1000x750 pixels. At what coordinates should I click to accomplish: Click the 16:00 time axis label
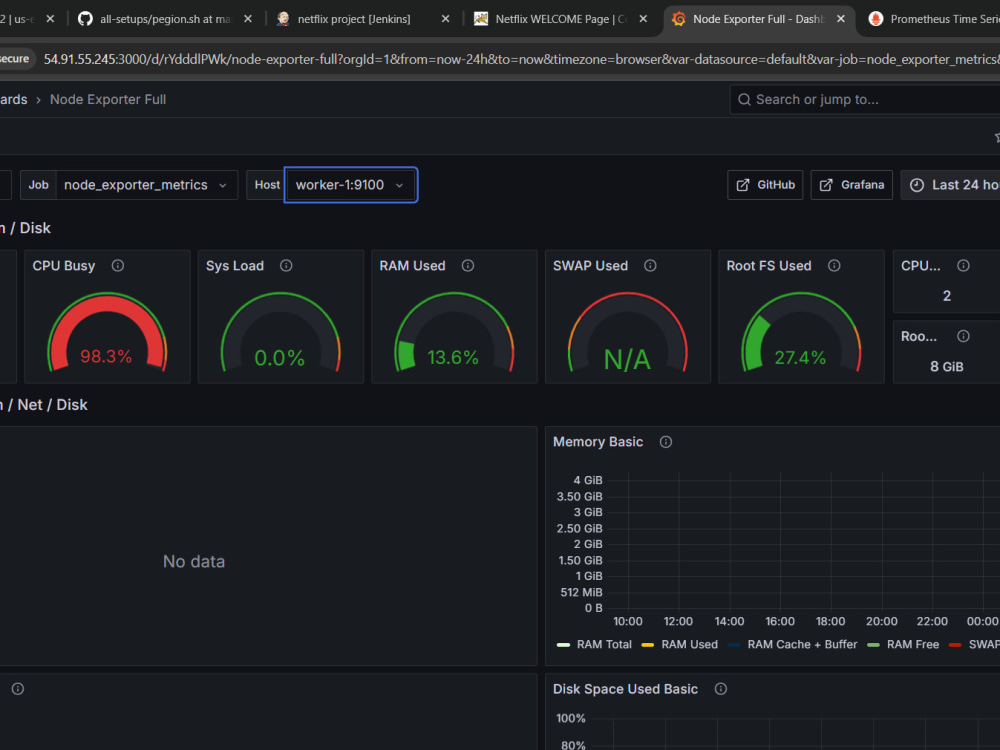click(x=780, y=621)
